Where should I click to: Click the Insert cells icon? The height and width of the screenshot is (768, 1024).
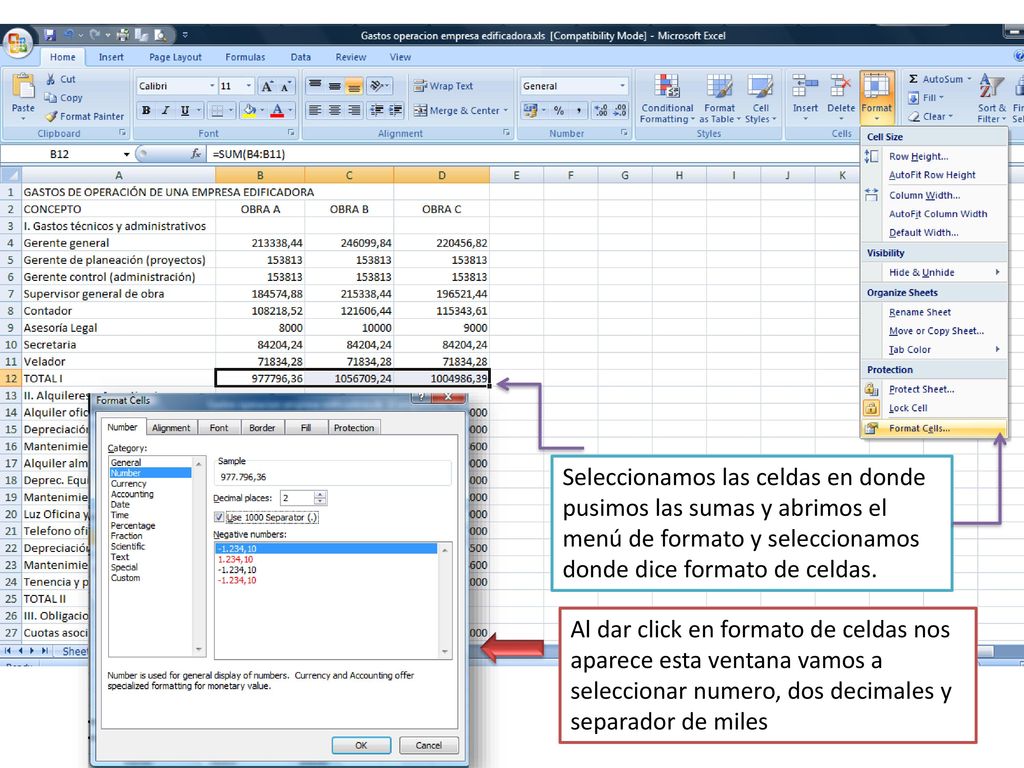click(805, 88)
